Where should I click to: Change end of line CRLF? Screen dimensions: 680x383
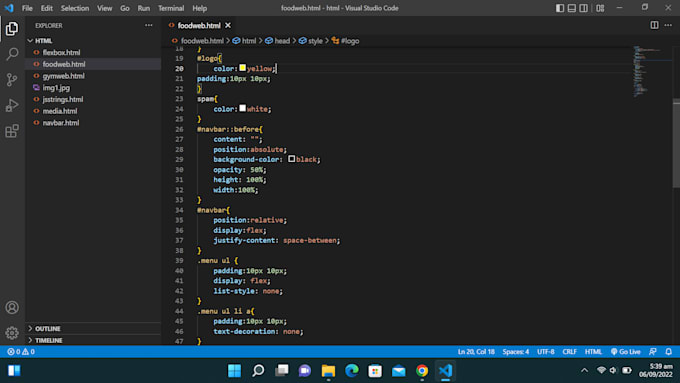pos(569,352)
